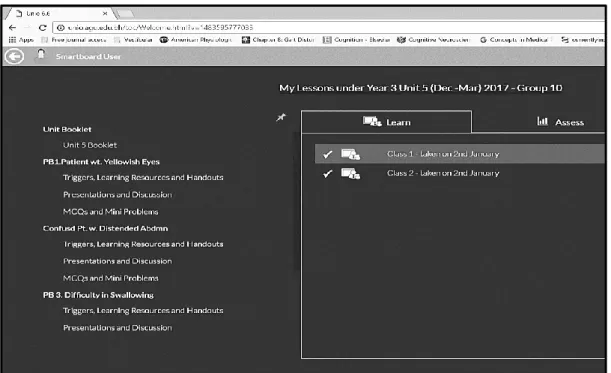Select PB 3. Difficulty in Swallowing heading
Viewport: 611px width, 373px height.
click(98, 295)
